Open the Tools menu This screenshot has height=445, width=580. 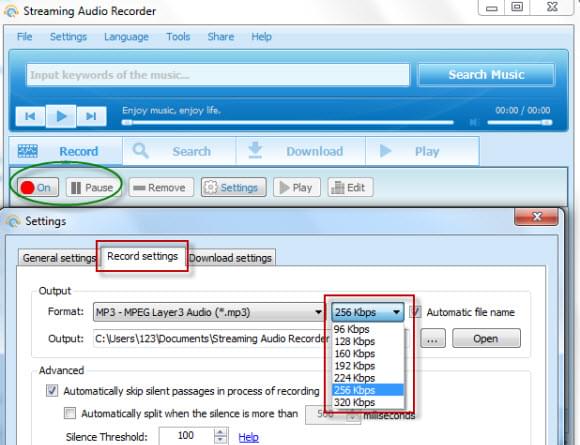point(178,37)
